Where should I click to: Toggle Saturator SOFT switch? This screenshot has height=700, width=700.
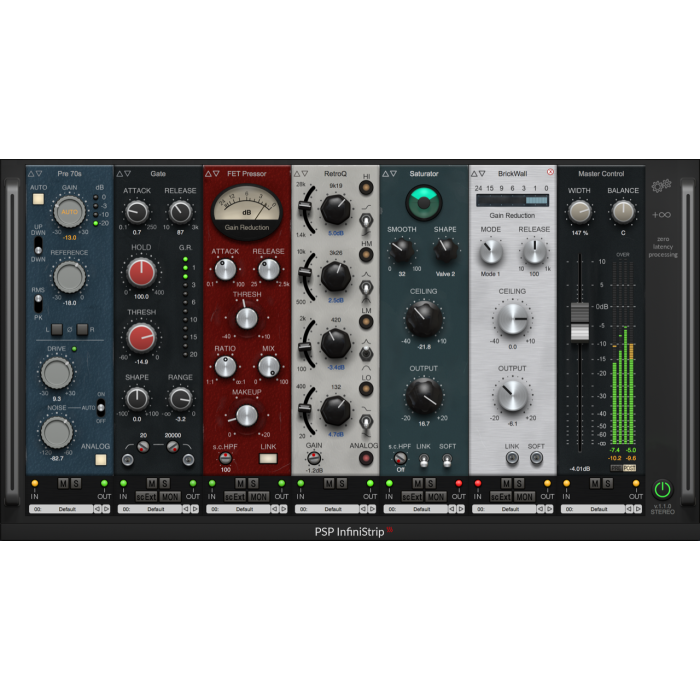coord(447,460)
